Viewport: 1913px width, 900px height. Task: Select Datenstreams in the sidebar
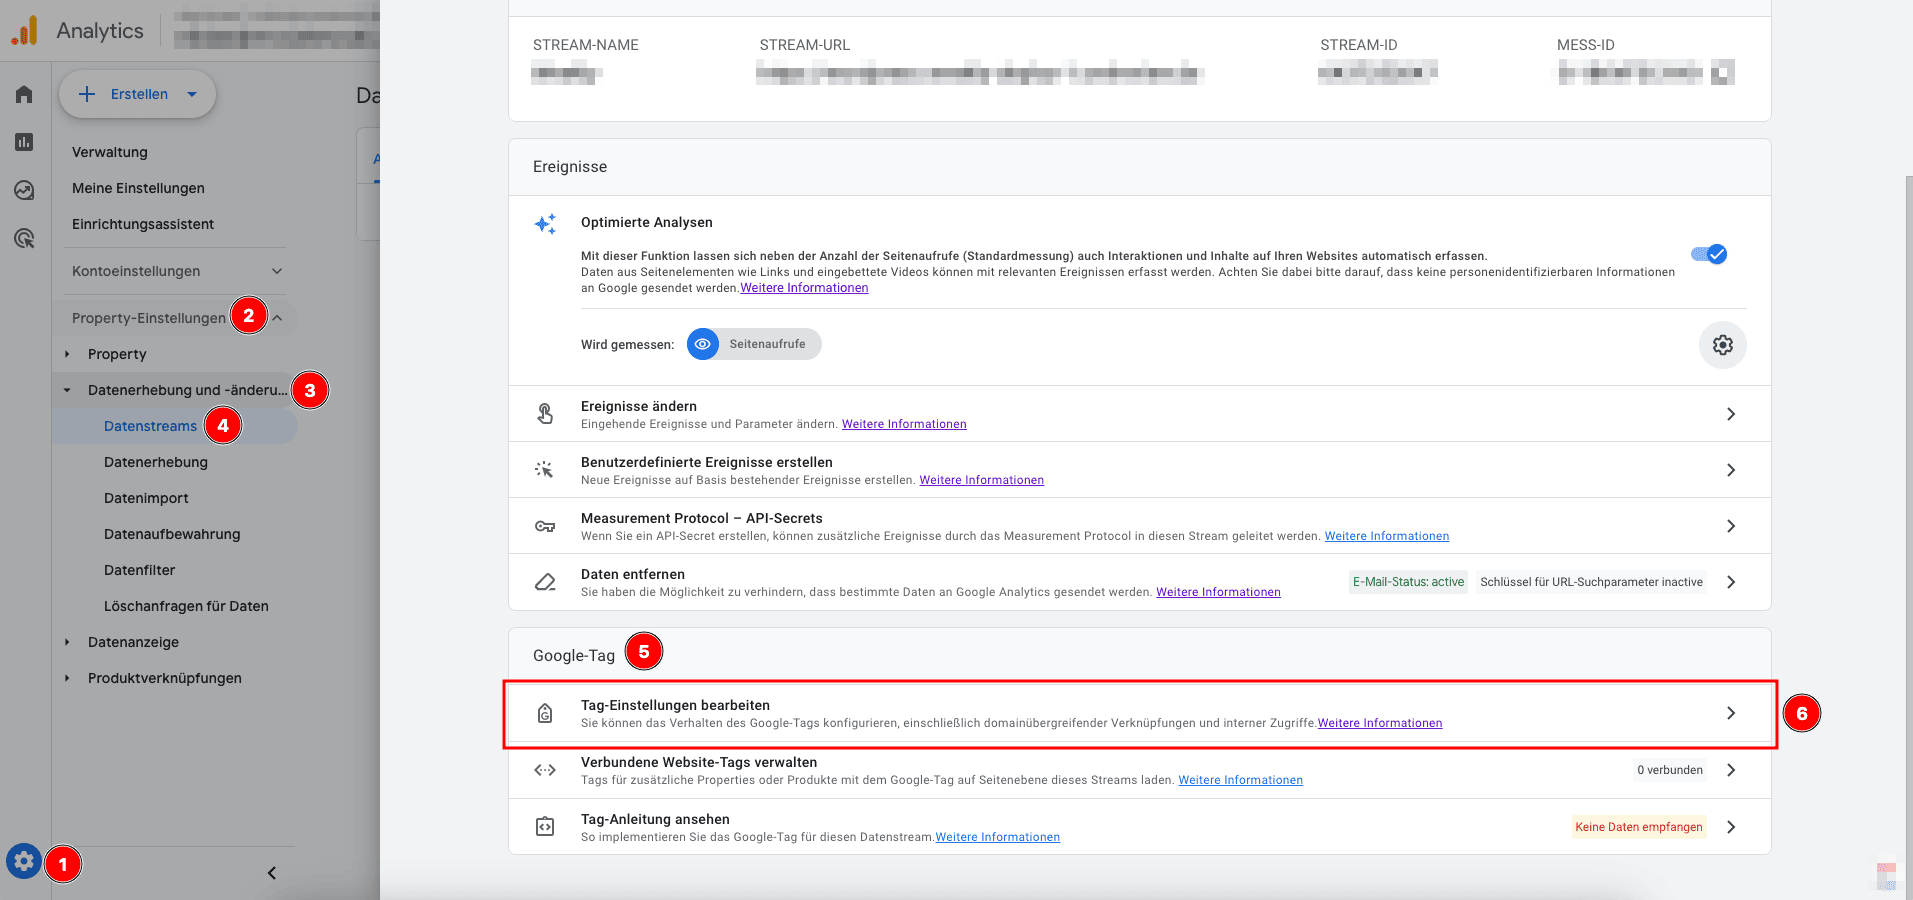pyautogui.click(x=150, y=426)
